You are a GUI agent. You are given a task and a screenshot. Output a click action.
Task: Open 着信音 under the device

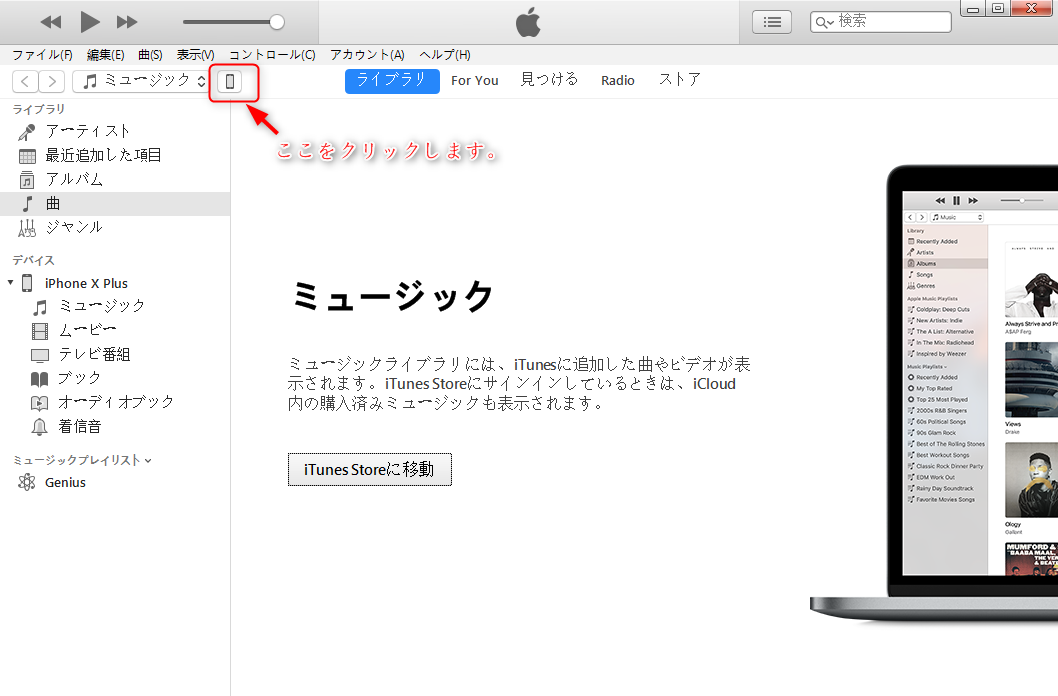coord(80,426)
